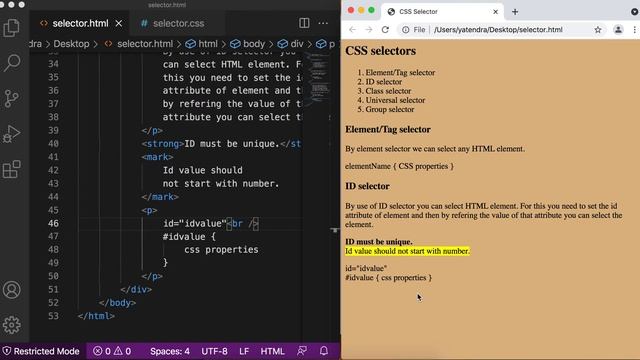Image resolution: width=640 pixels, height=360 pixels.
Task: Open the Extensions view
Action: [x=11, y=169]
